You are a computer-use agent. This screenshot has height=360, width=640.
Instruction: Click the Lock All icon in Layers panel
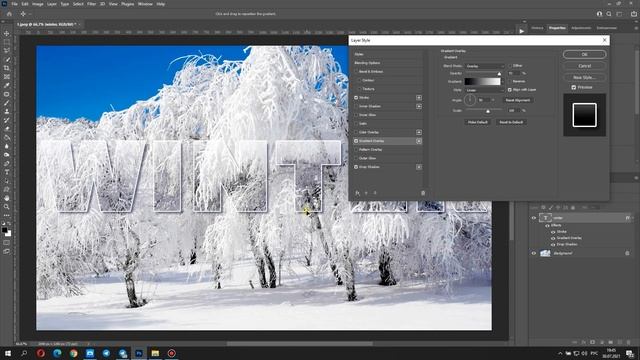573,207
